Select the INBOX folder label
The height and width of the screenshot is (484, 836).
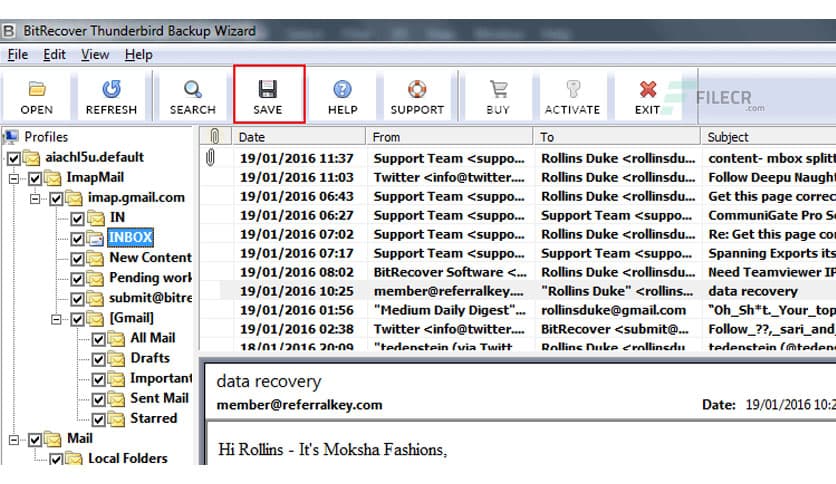click(131, 237)
